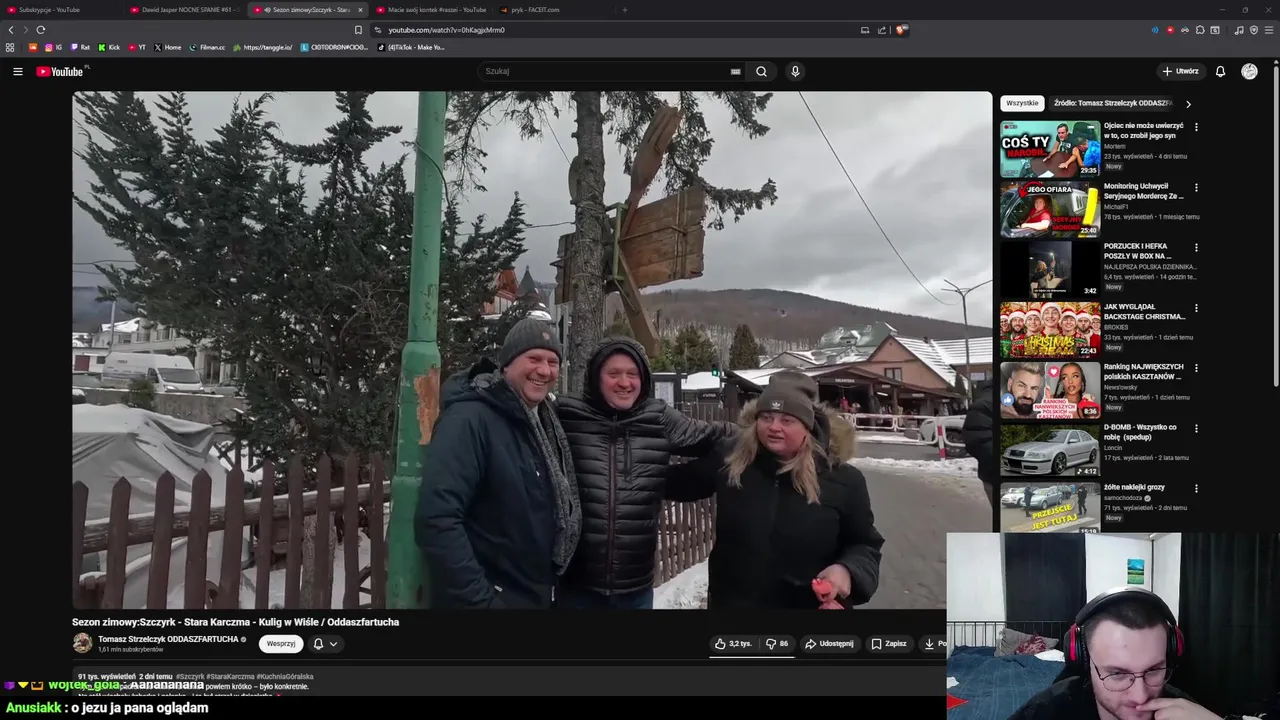This screenshot has width=1280, height=720.
Task: Open a new browser tab
Action: point(625,10)
